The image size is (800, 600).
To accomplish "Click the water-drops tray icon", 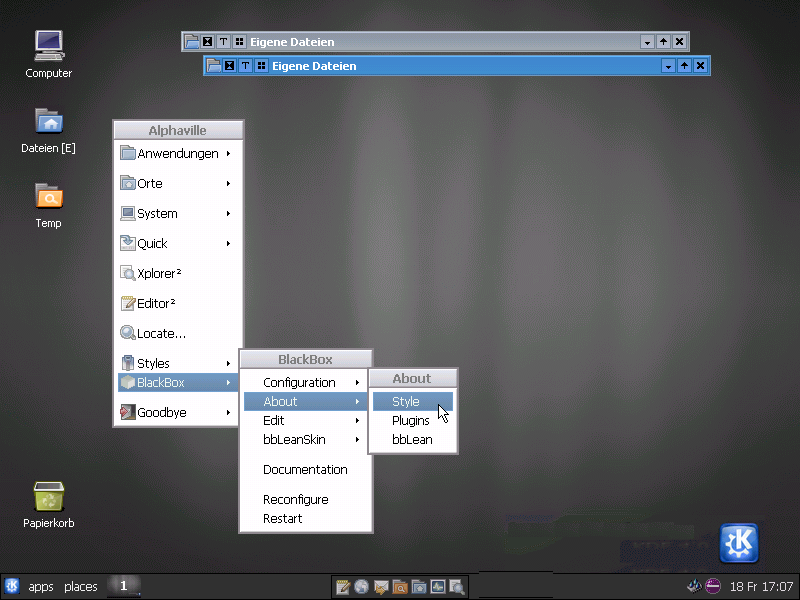I will coord(694,586).
